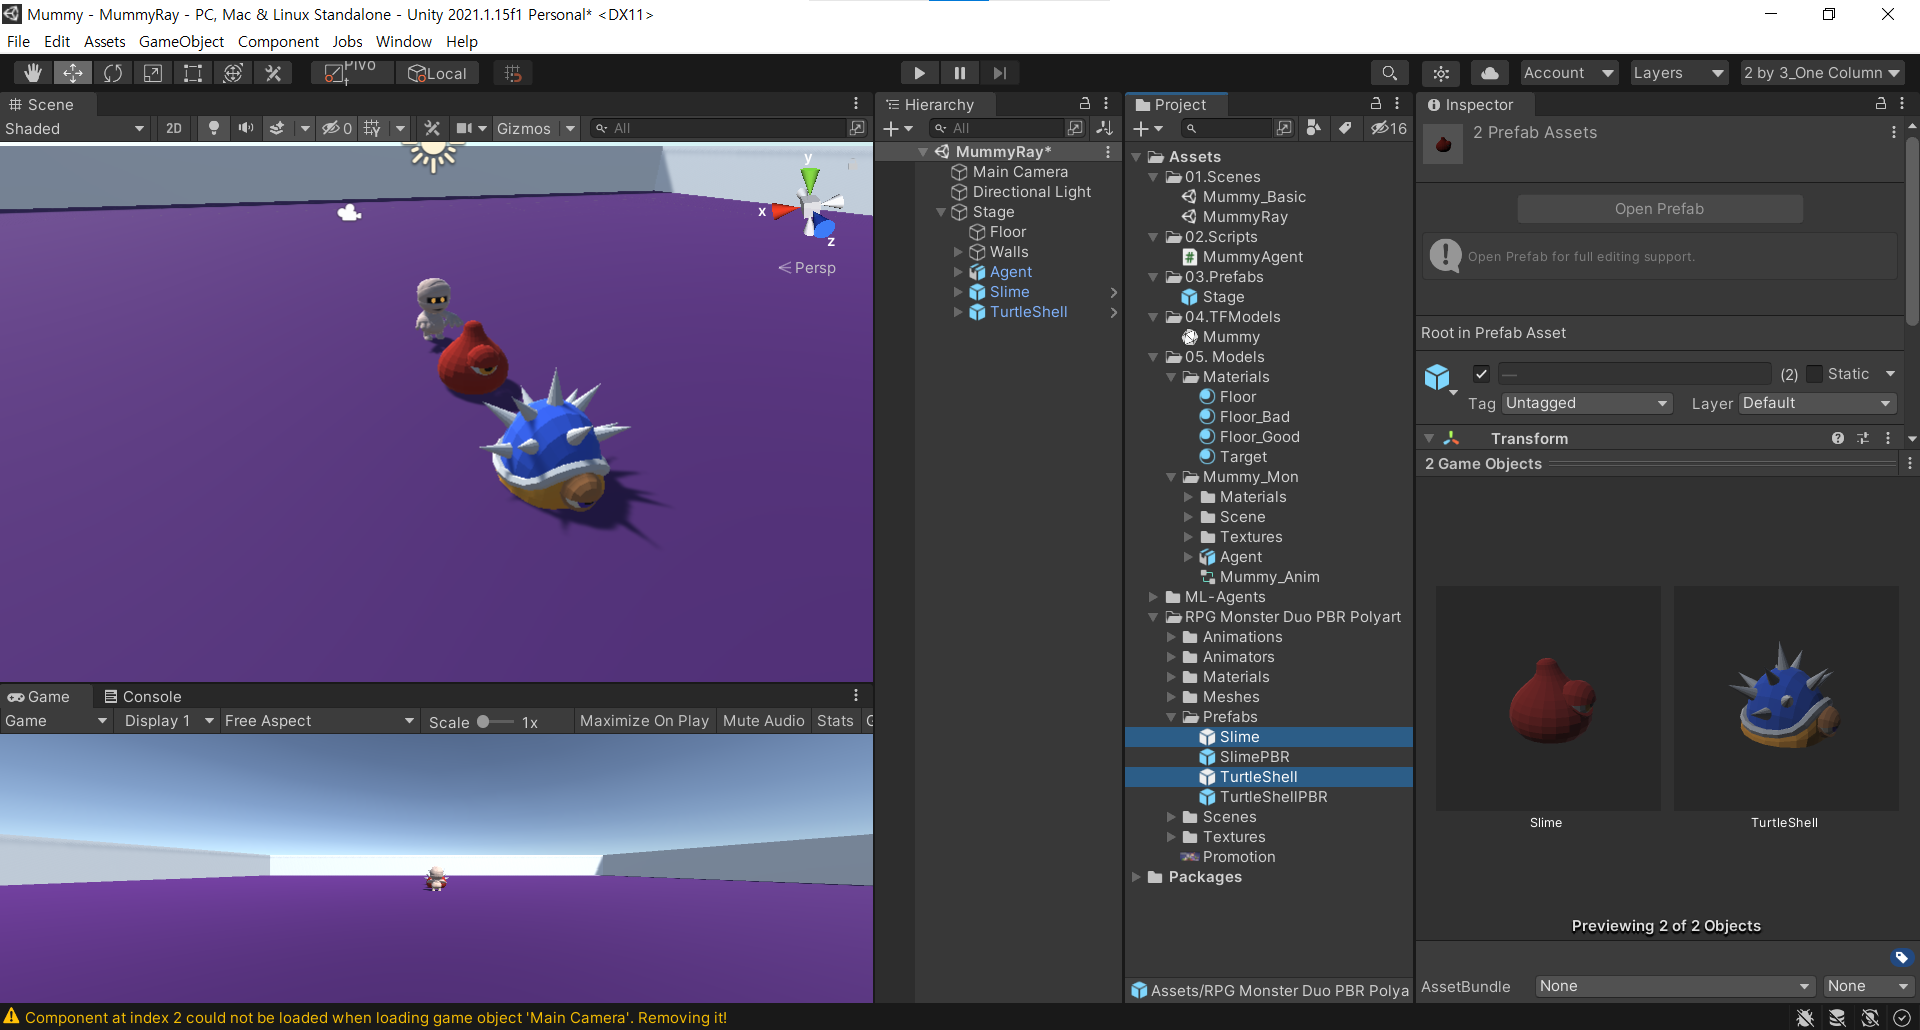Pause the game playback

click(959, 73)
